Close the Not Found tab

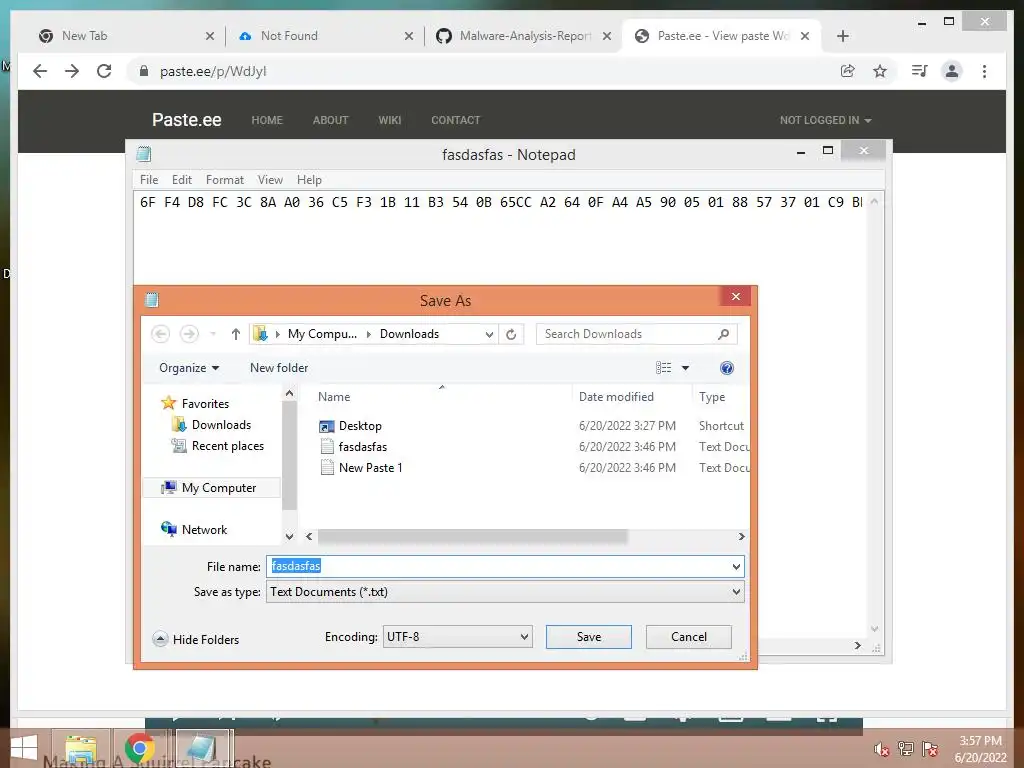(x=409, y=36)
